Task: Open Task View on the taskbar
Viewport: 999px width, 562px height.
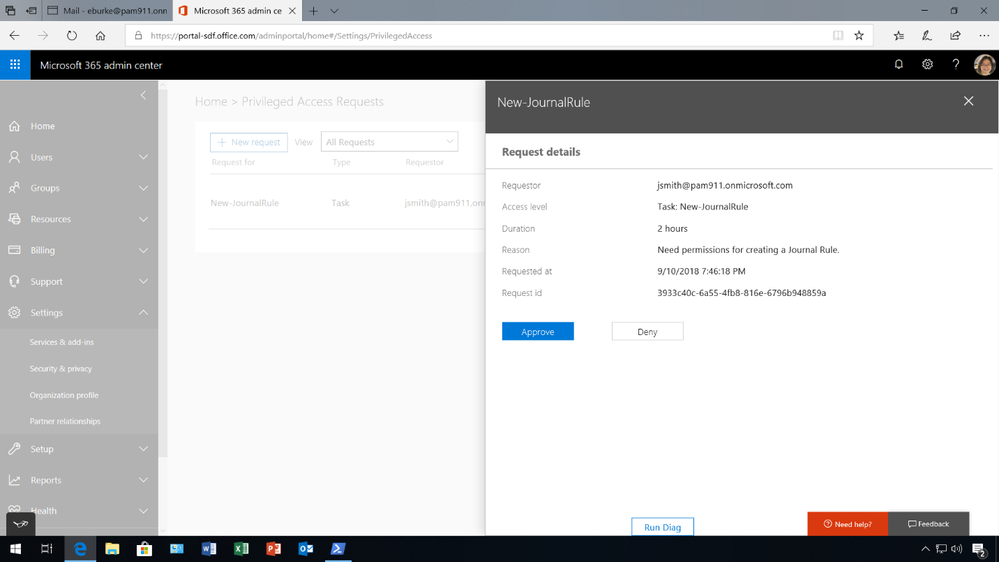Action: [47, 549]
